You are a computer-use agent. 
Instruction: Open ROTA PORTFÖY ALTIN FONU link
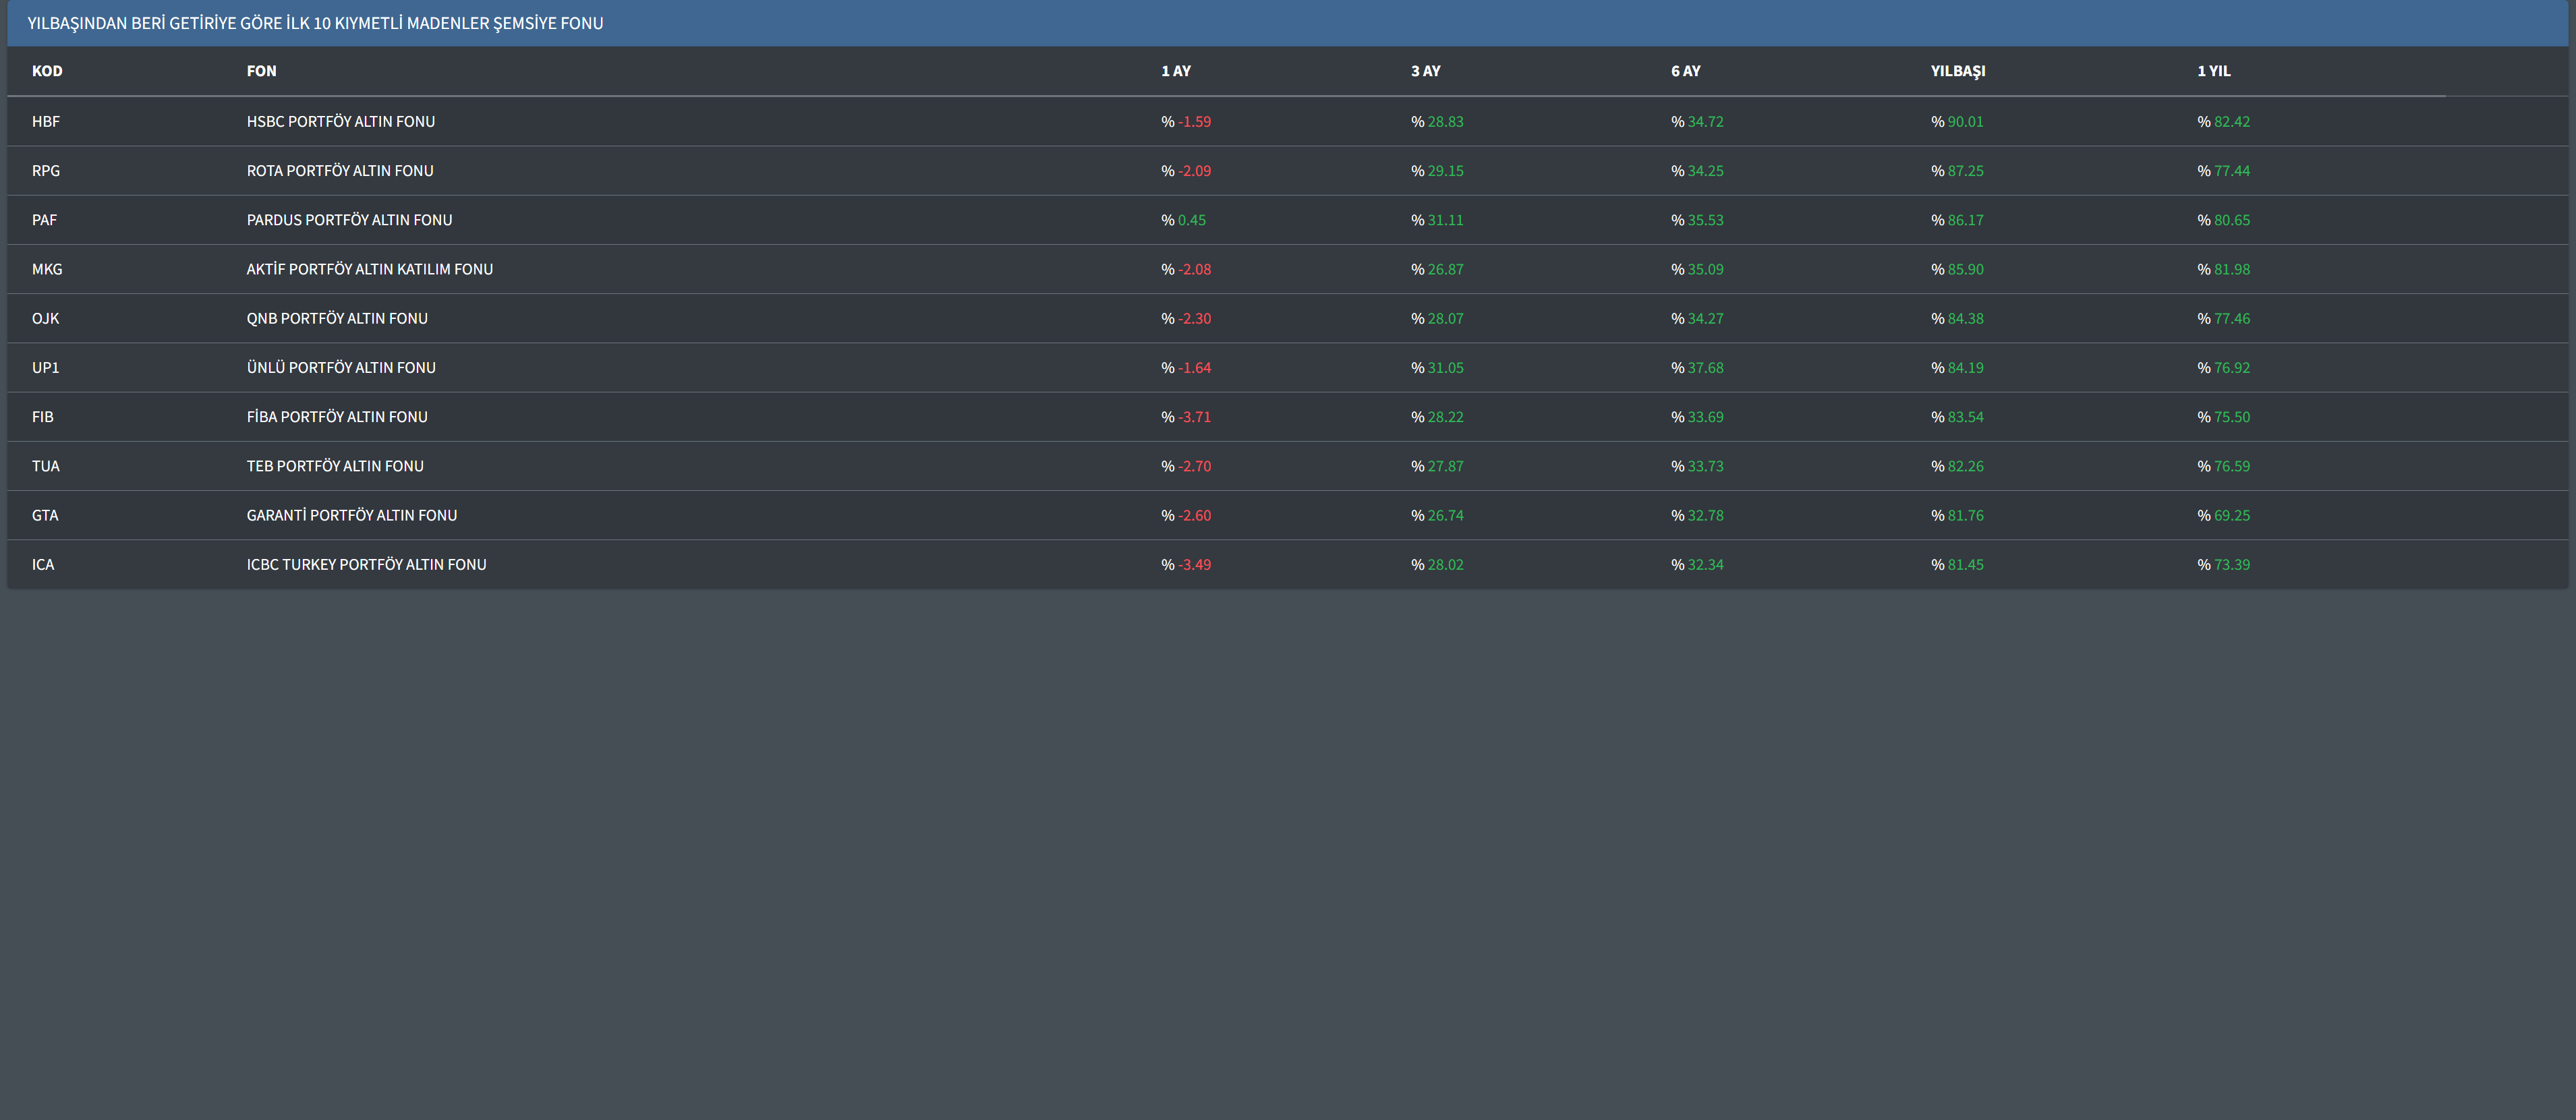340,171
